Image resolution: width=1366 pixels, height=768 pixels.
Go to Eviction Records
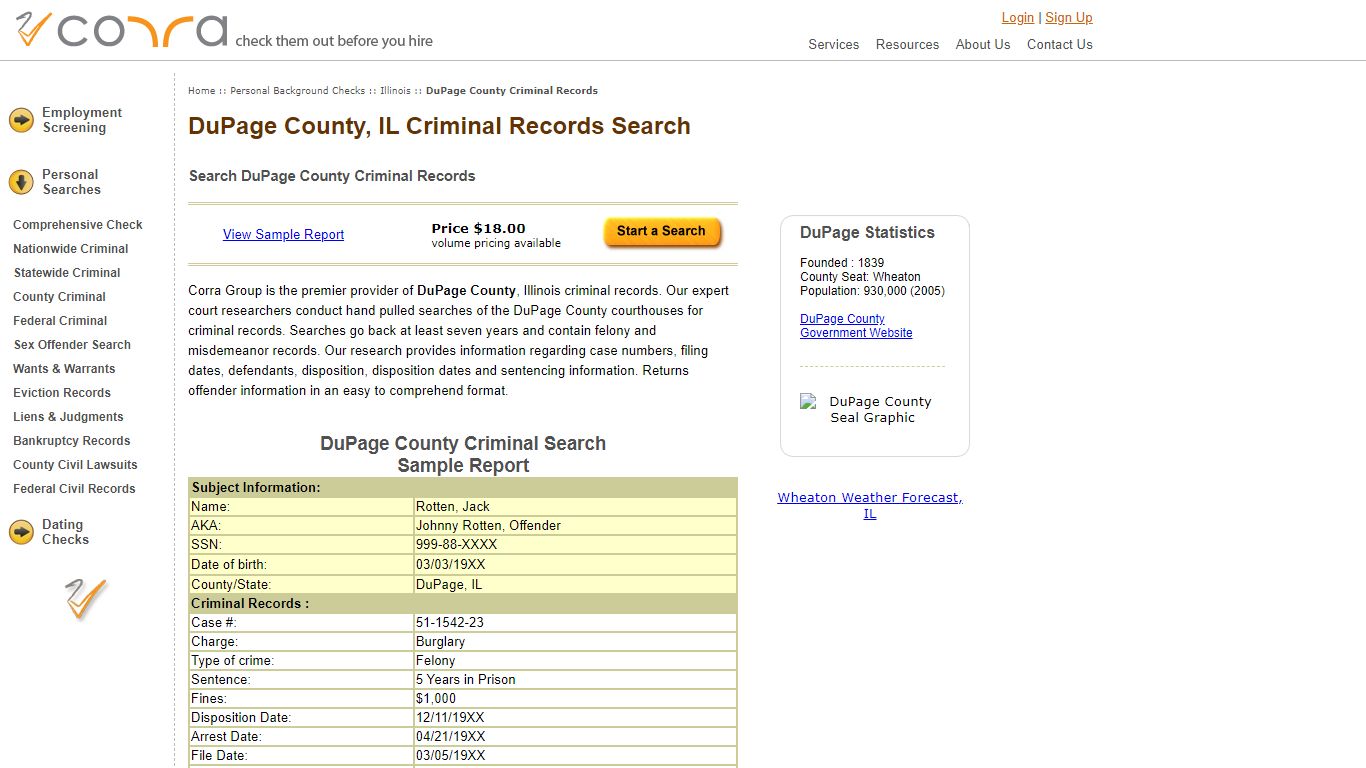(x=62, y=393)
